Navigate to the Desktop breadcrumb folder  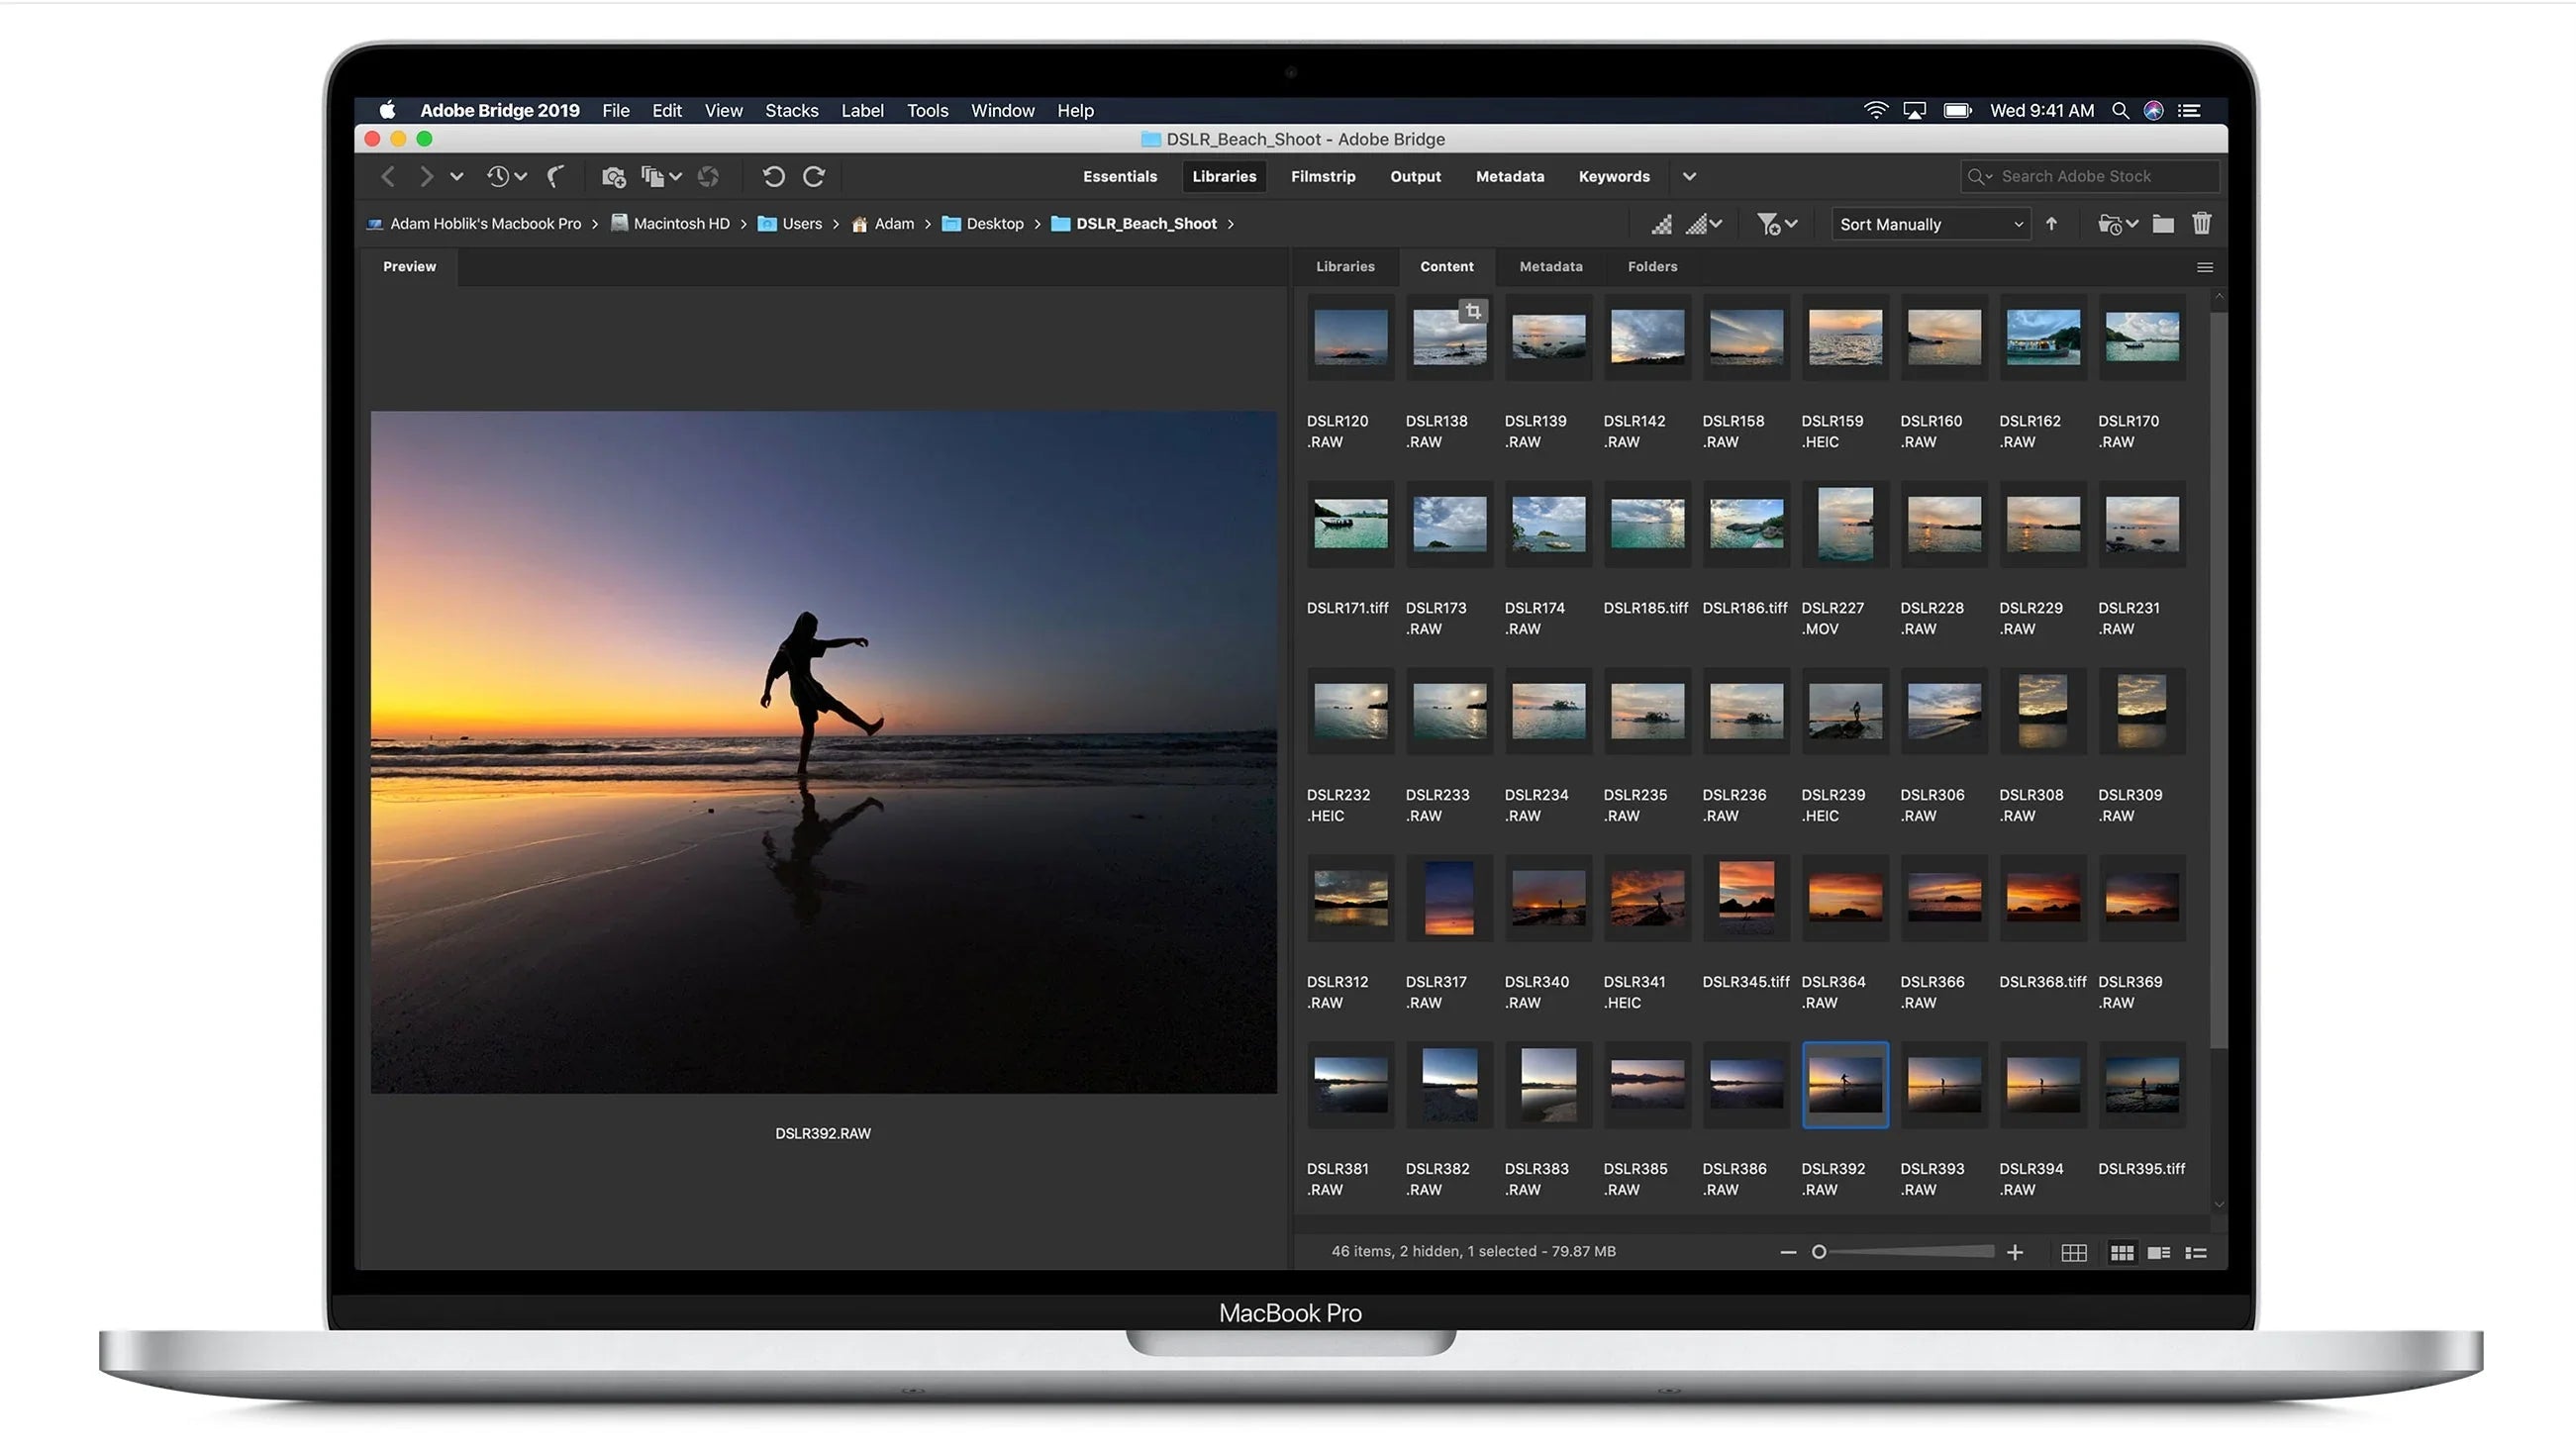coord(995,223)
